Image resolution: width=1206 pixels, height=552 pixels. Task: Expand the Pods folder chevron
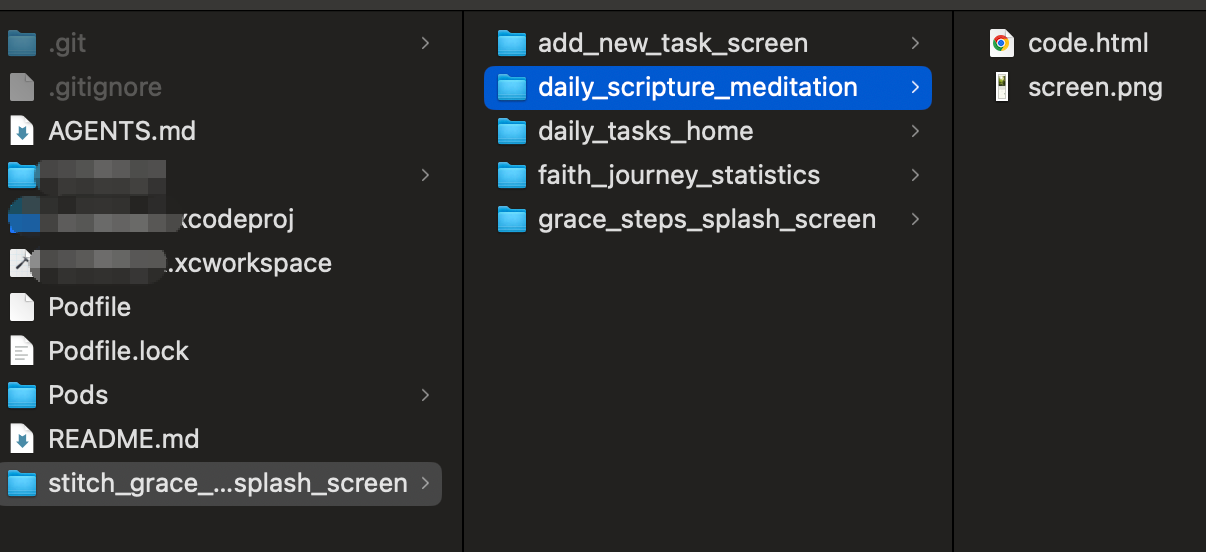(425, 395)
